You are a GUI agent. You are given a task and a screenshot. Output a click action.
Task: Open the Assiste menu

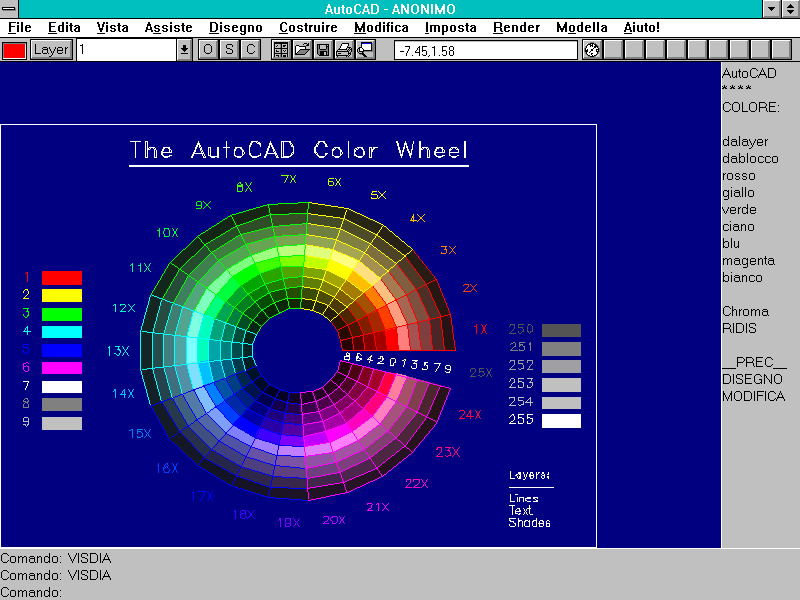coord(168,28)
